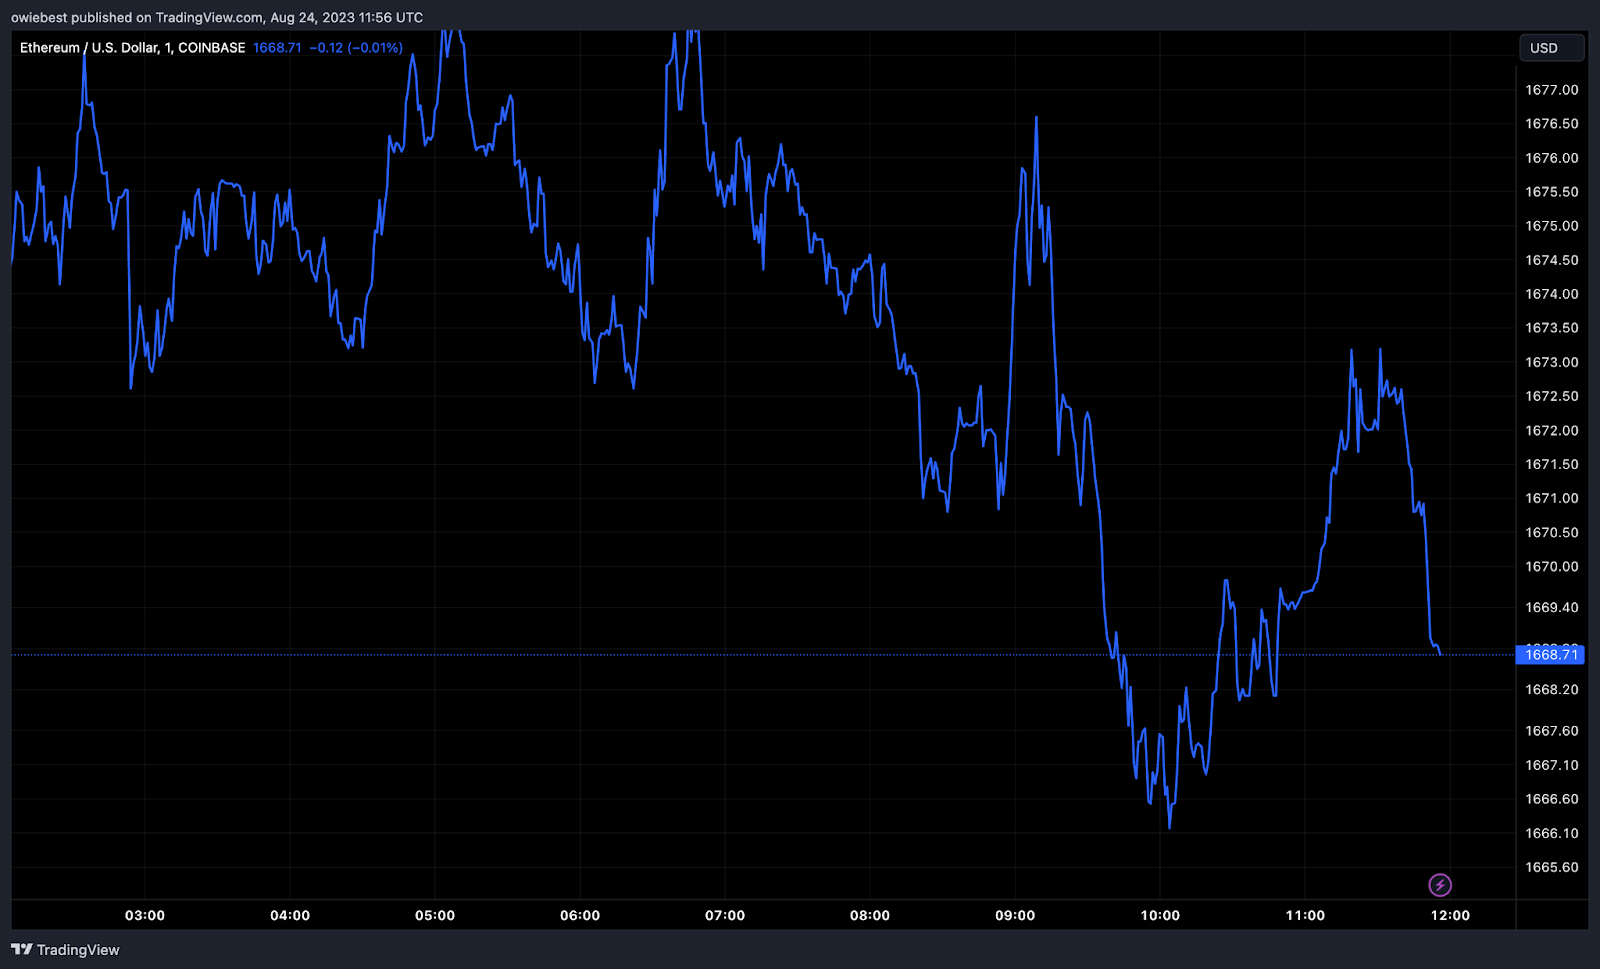Open the USD currency selector
Viewport: 1600px width, 969px height.
1552,48
